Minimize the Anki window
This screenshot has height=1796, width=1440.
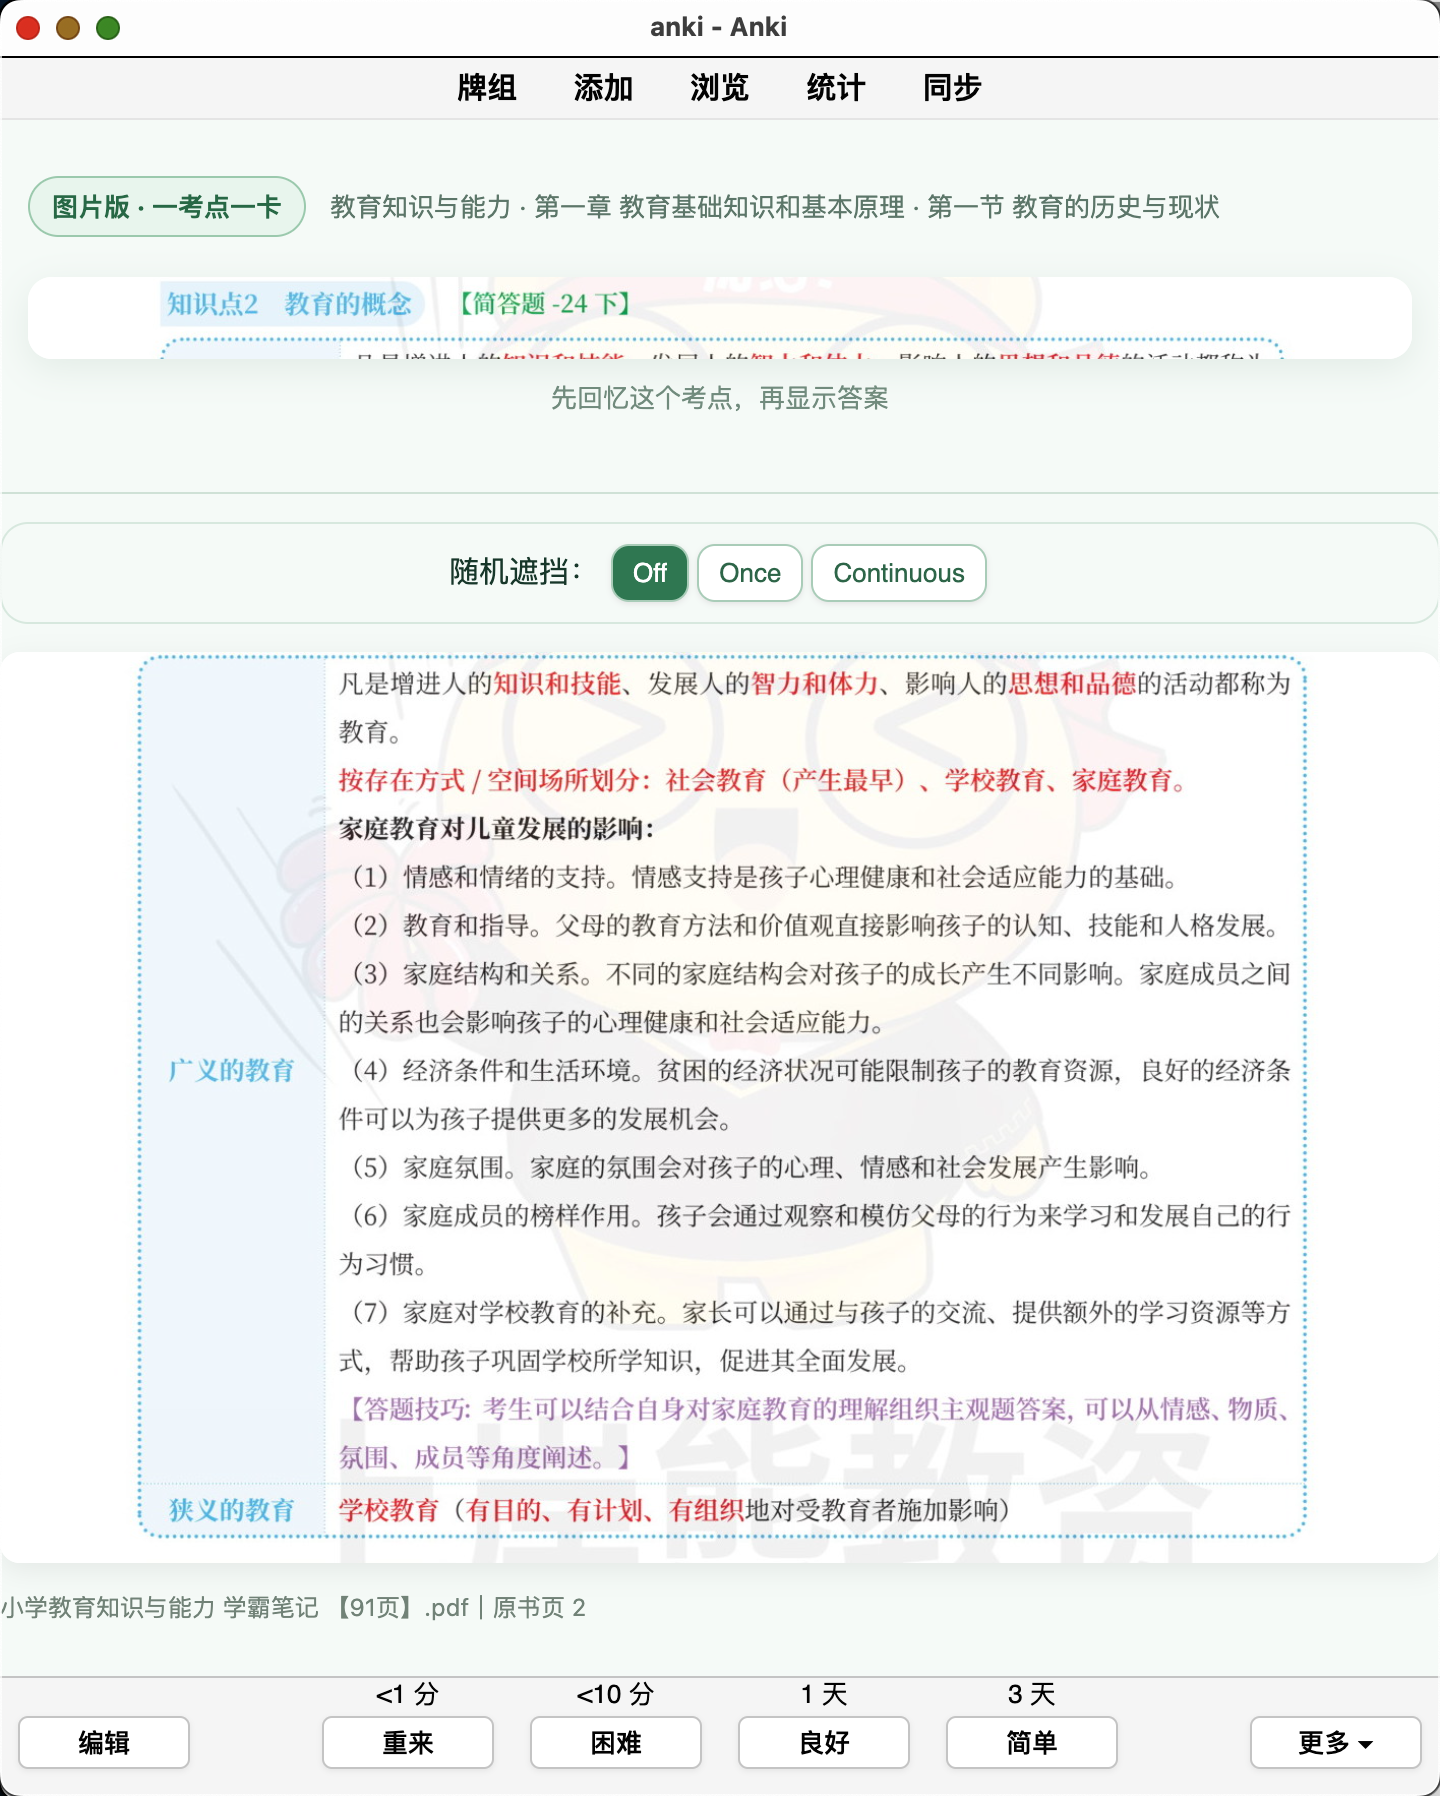[68, 28]
